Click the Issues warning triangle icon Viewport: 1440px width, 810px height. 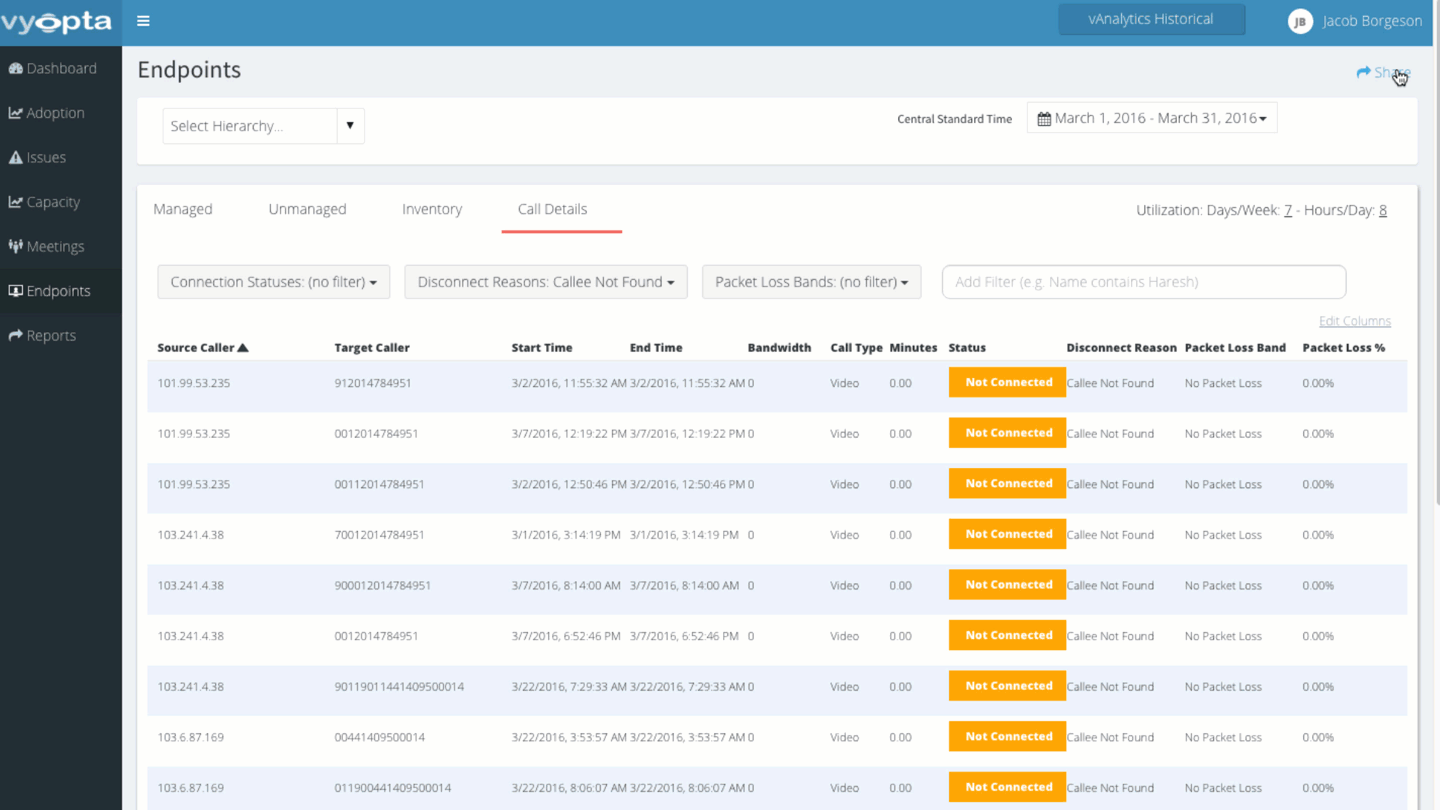15,158
